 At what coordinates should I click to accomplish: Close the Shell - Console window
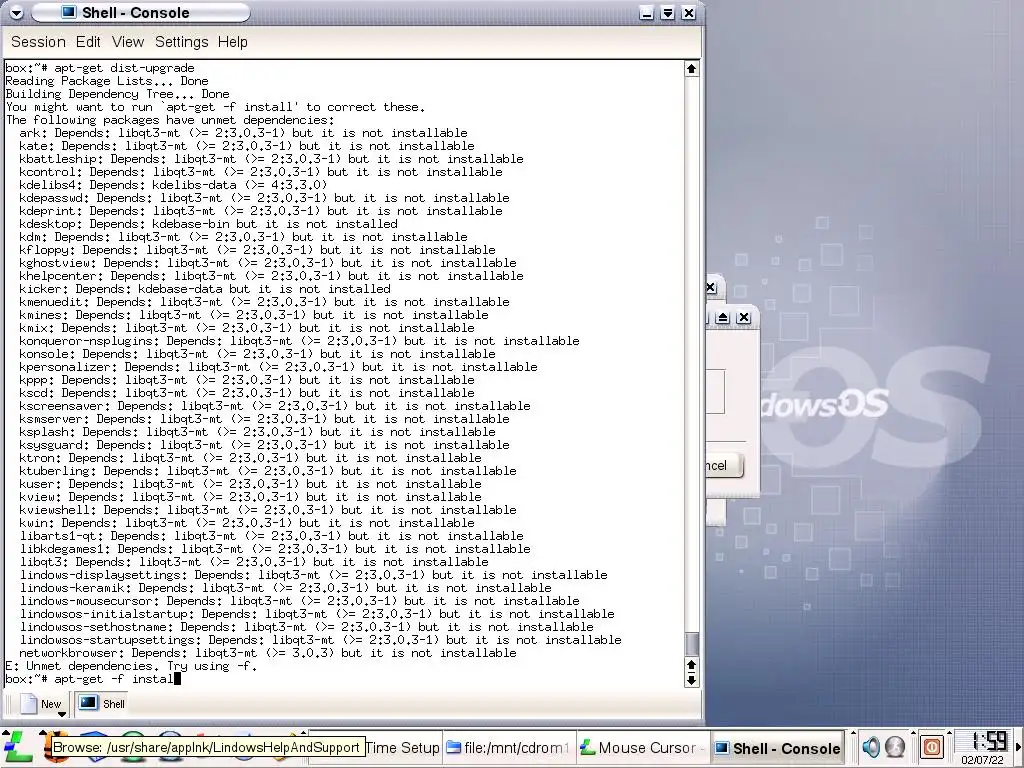coord(688,13)
